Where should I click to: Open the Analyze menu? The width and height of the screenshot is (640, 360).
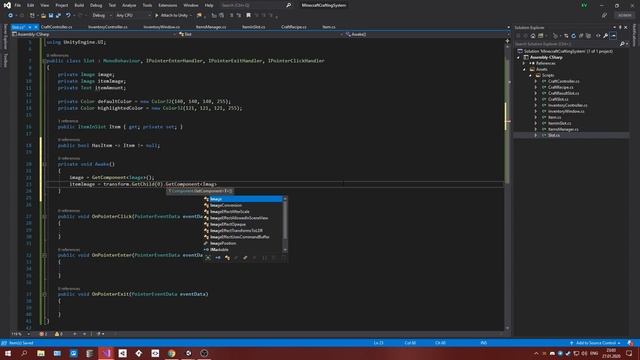click(x=129, y=5)
